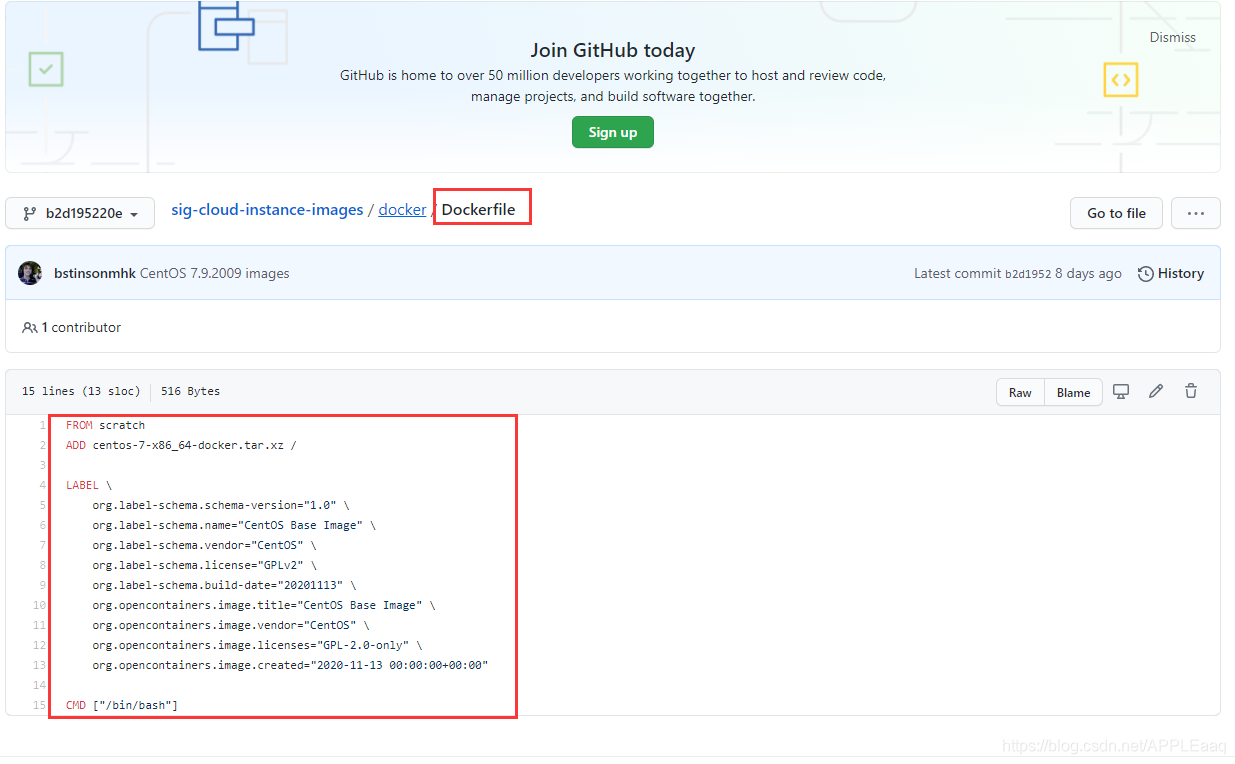Click the schema-version="1.0" code line
1235x764 pixels.
(x=221, y=505)
